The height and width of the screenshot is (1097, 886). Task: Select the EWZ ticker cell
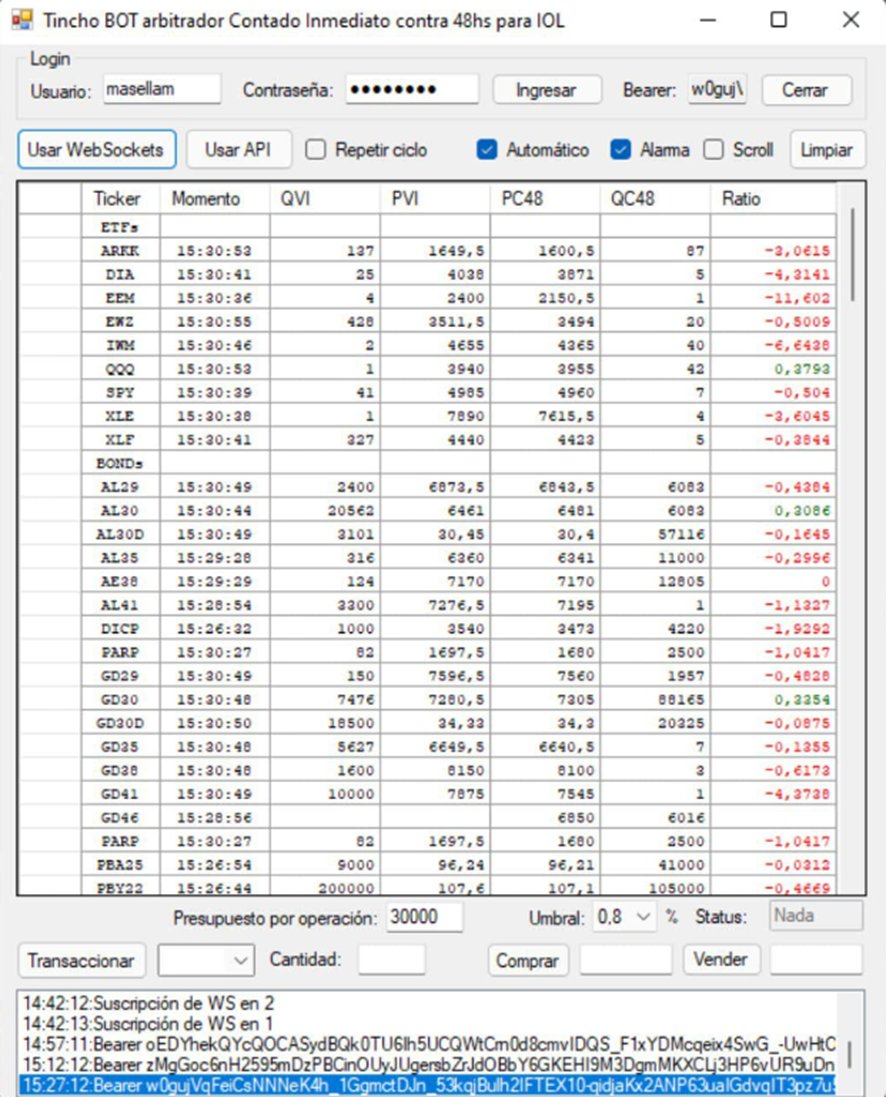121,322
